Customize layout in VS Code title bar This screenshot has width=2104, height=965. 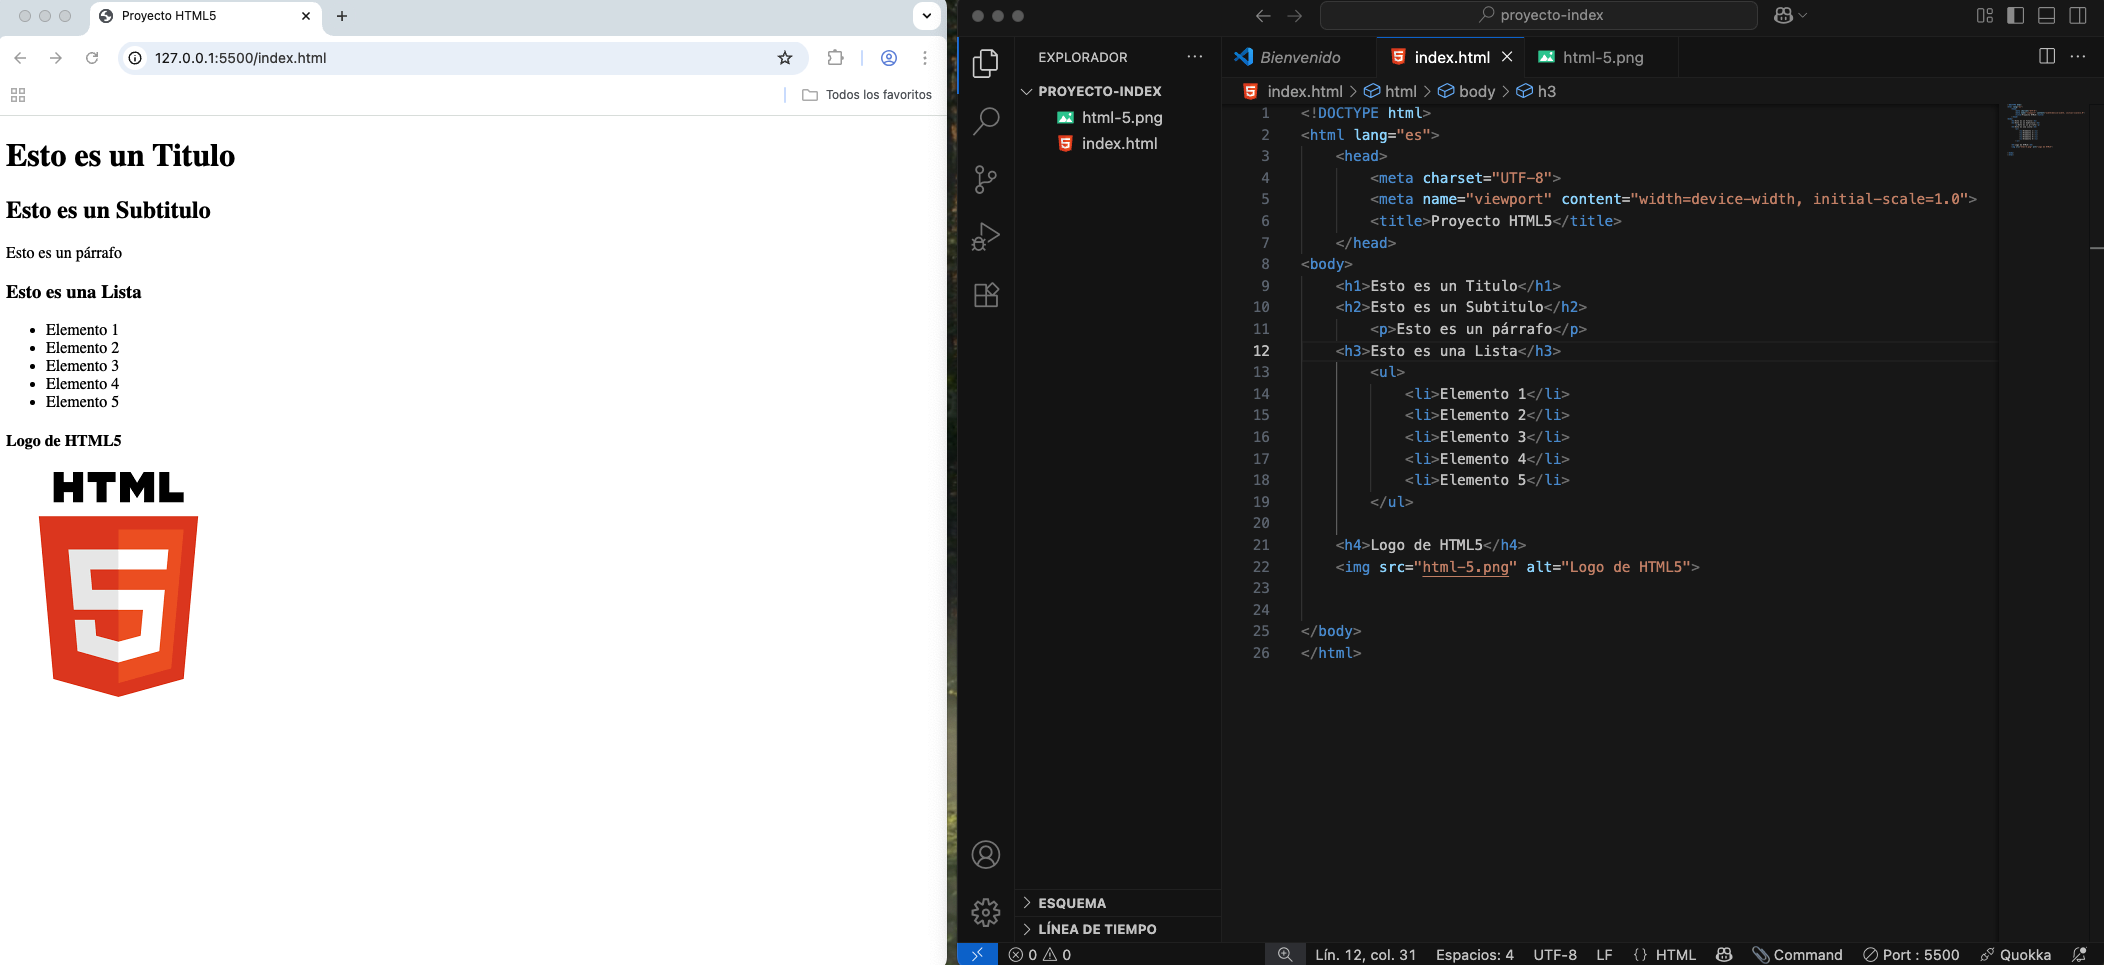point(1985,15)
